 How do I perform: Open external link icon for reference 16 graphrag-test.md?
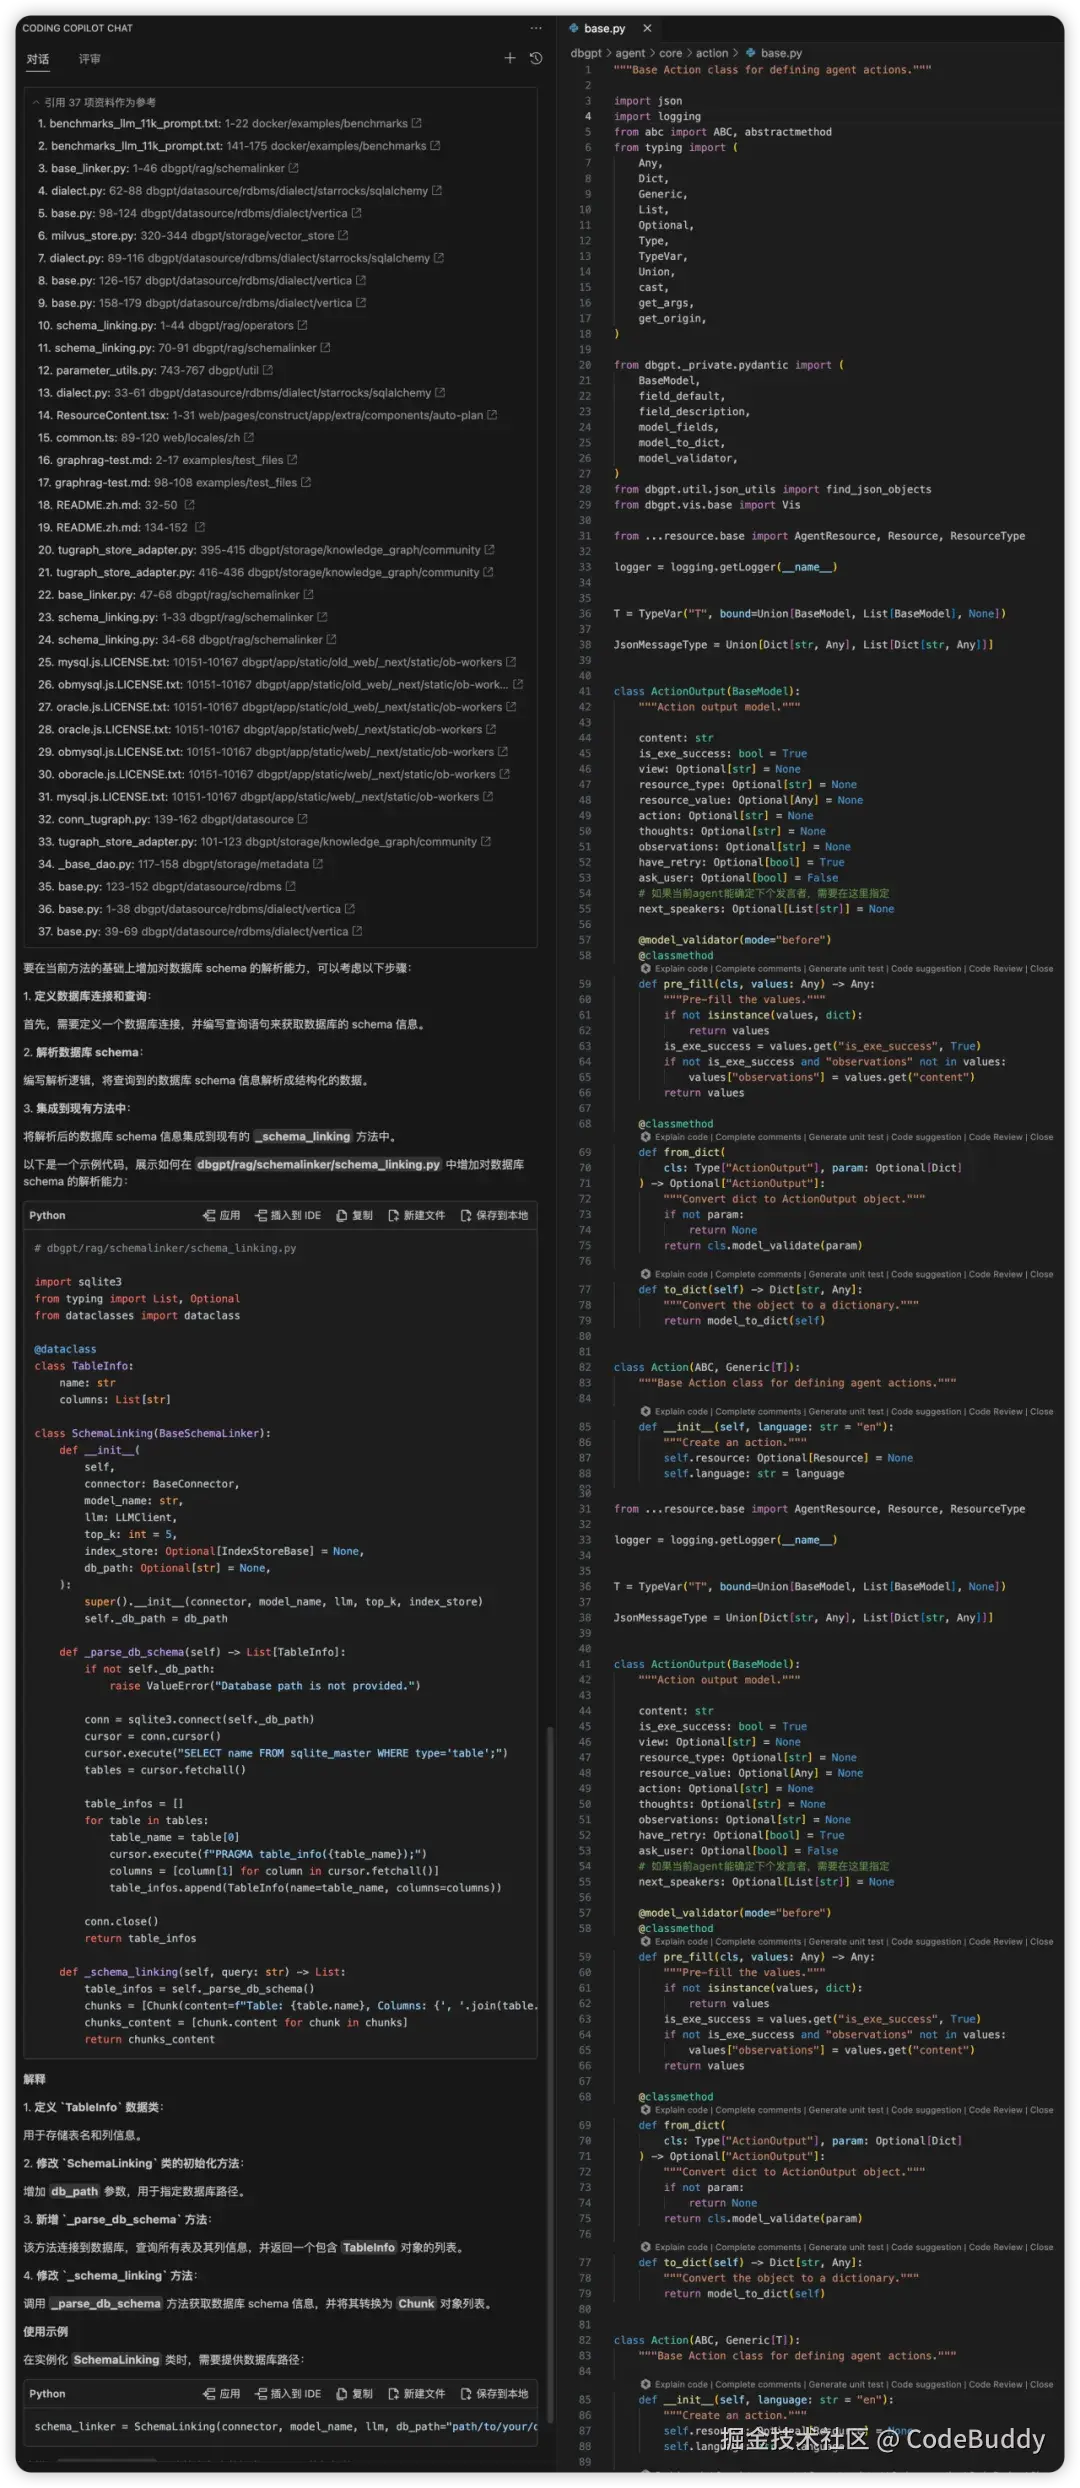293,461
